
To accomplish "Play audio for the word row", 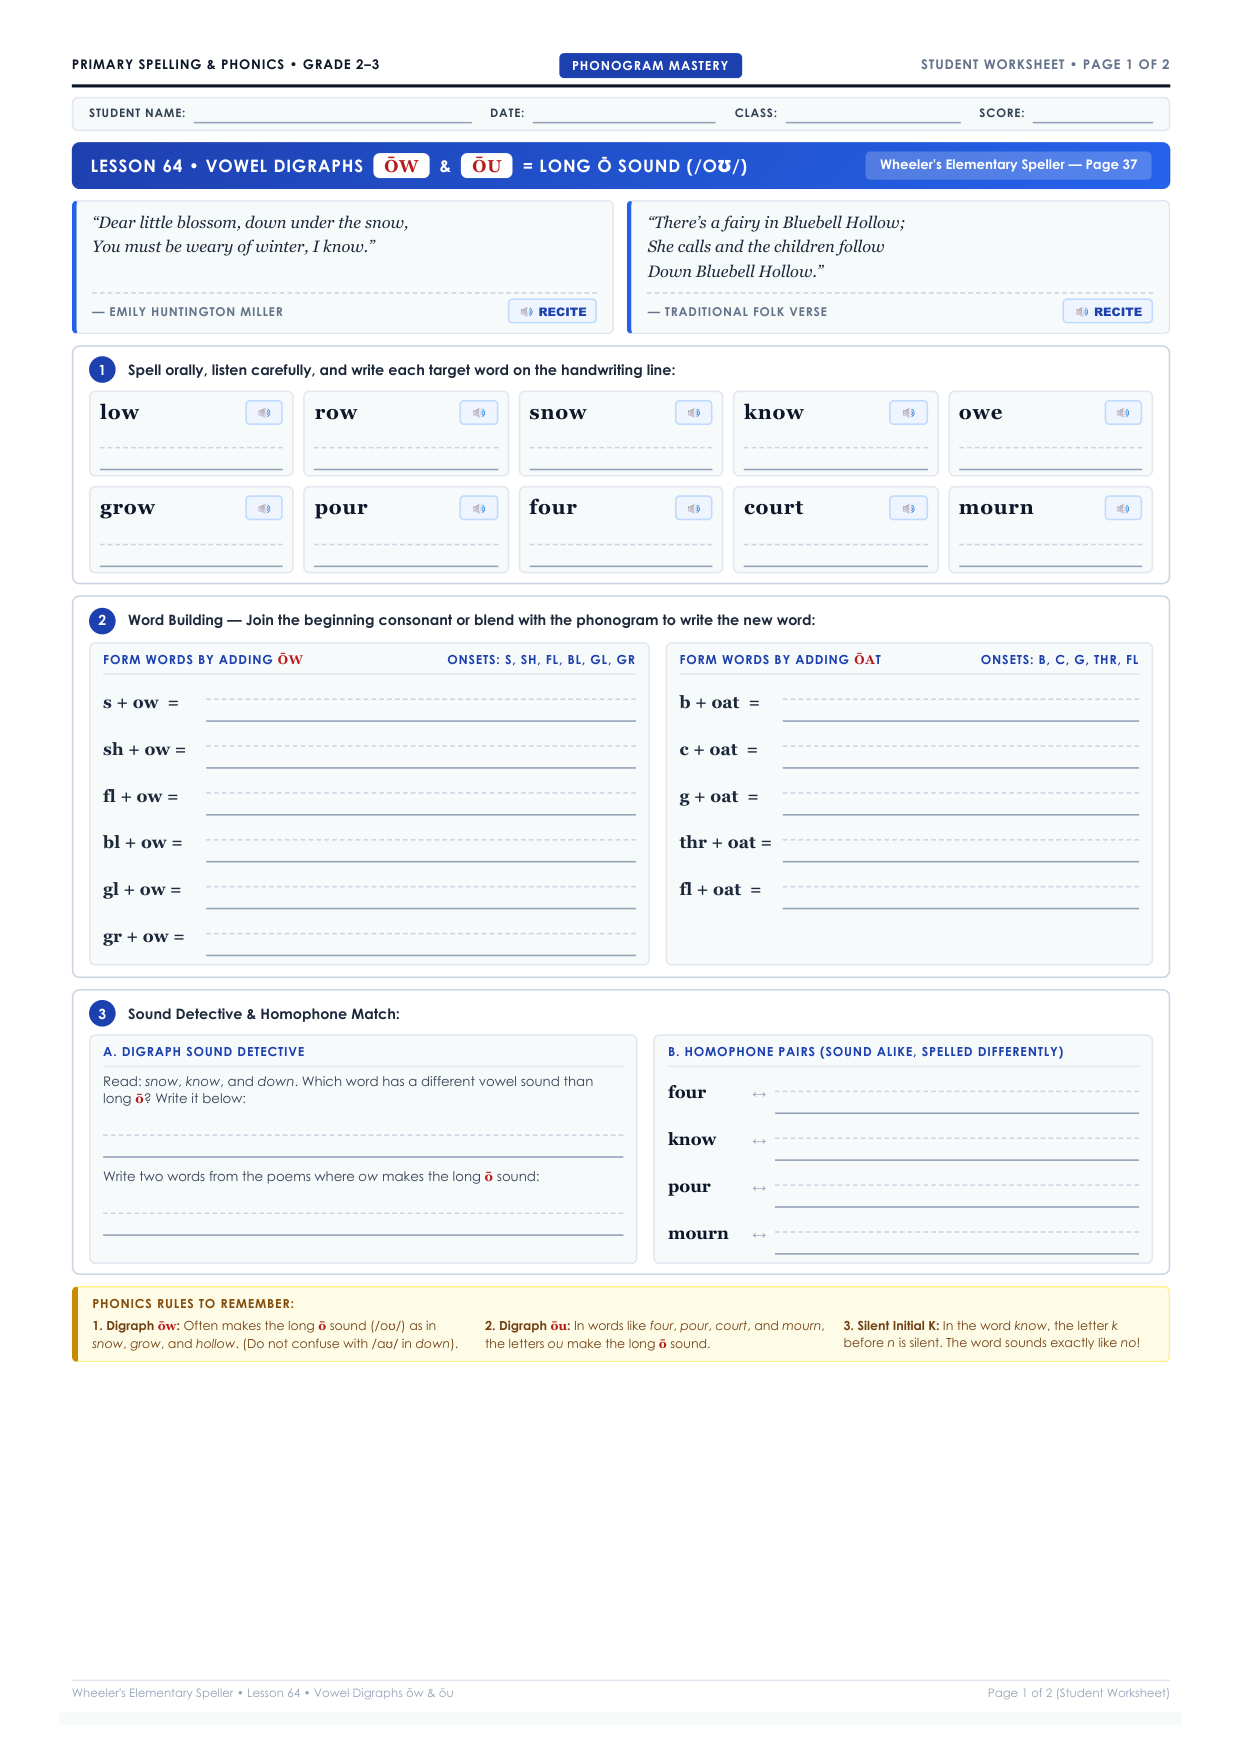I will (479, 412).
